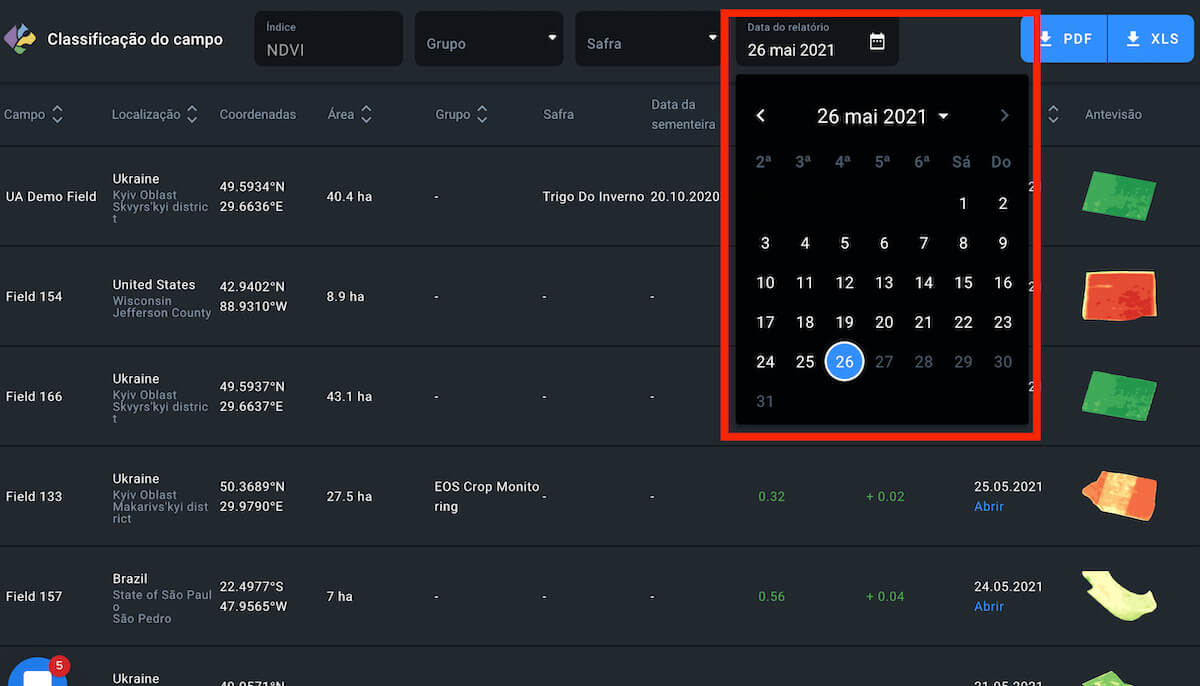The width and height of the screenshot is (1200, 686).
Task: Click the Índice NDVI input field
Action: (x=328, y=40)
